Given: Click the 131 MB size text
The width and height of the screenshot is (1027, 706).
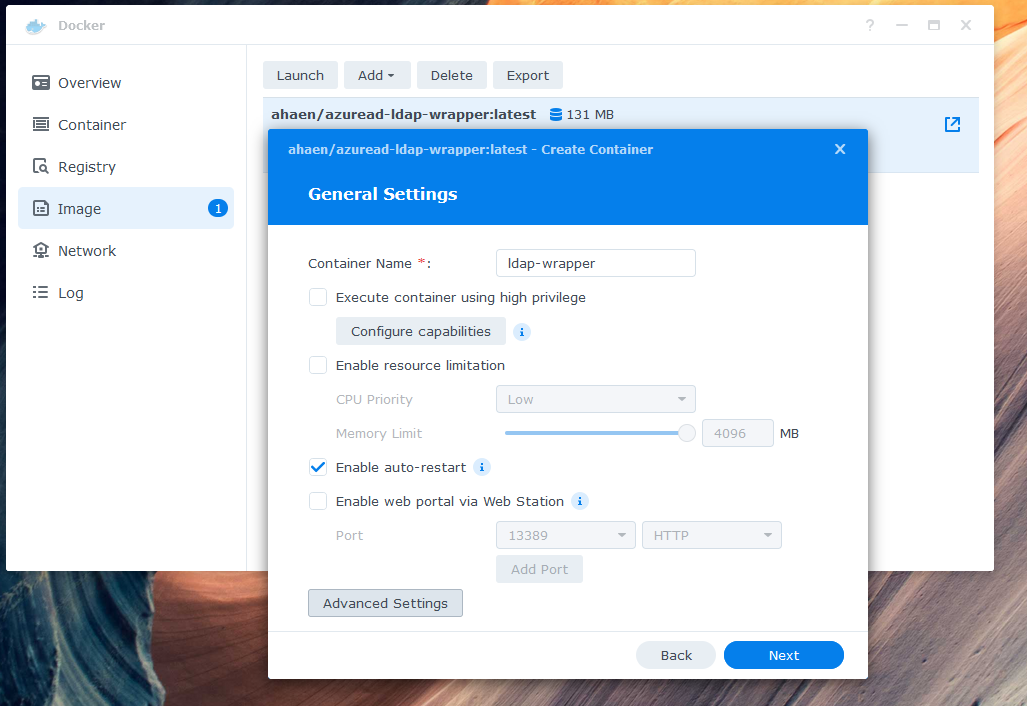Looking at the screenshot, I should click(x=590, y=115).
